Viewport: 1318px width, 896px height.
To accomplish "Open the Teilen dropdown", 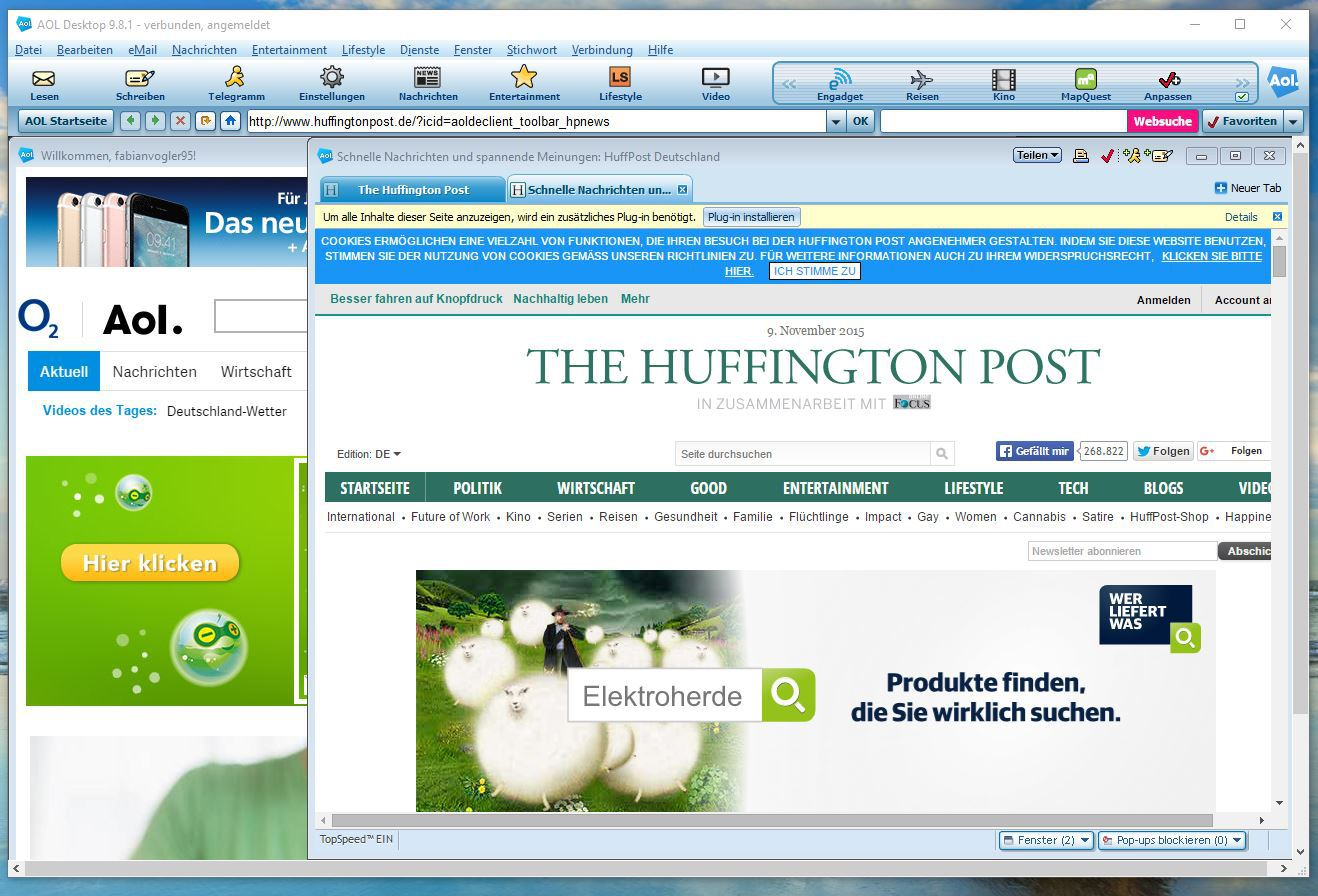I will 1037,155.
